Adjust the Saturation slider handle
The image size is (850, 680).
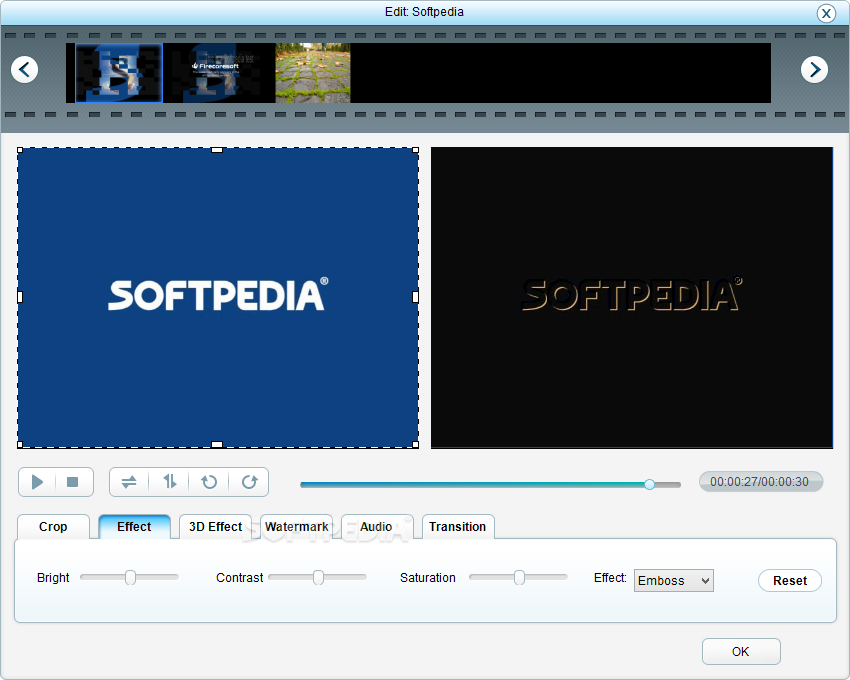(519, 578)
